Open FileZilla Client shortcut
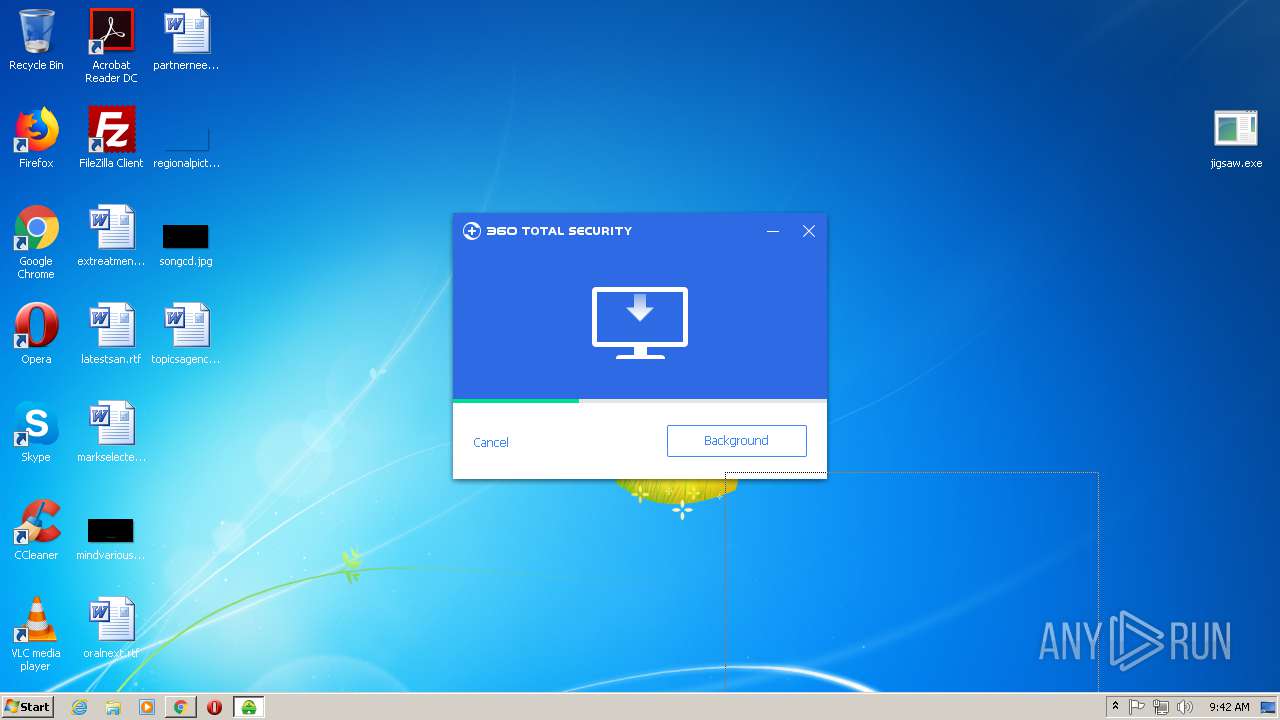Viewport: 1280px width, 720px height. [x=111, y=138]
